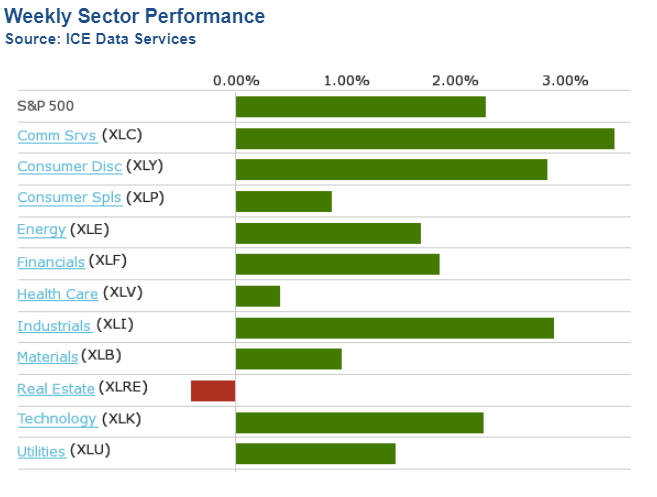Click the Comm Srvs performance bar
657x497 pixels.
(x=424, y=138)
